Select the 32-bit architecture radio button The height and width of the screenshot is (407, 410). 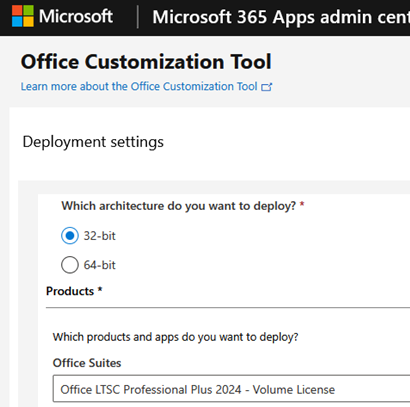(x=70, y=236)
